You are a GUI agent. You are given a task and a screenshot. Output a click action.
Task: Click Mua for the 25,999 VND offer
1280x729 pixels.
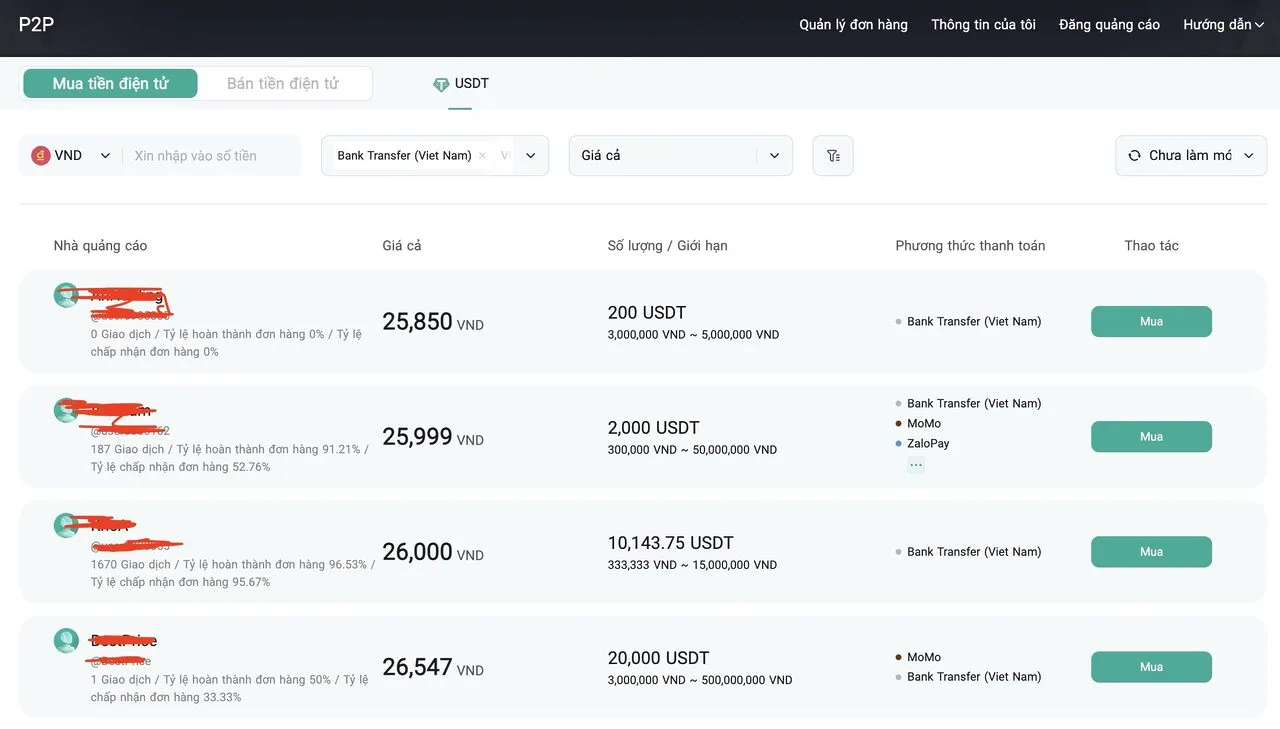[1151, 437]
